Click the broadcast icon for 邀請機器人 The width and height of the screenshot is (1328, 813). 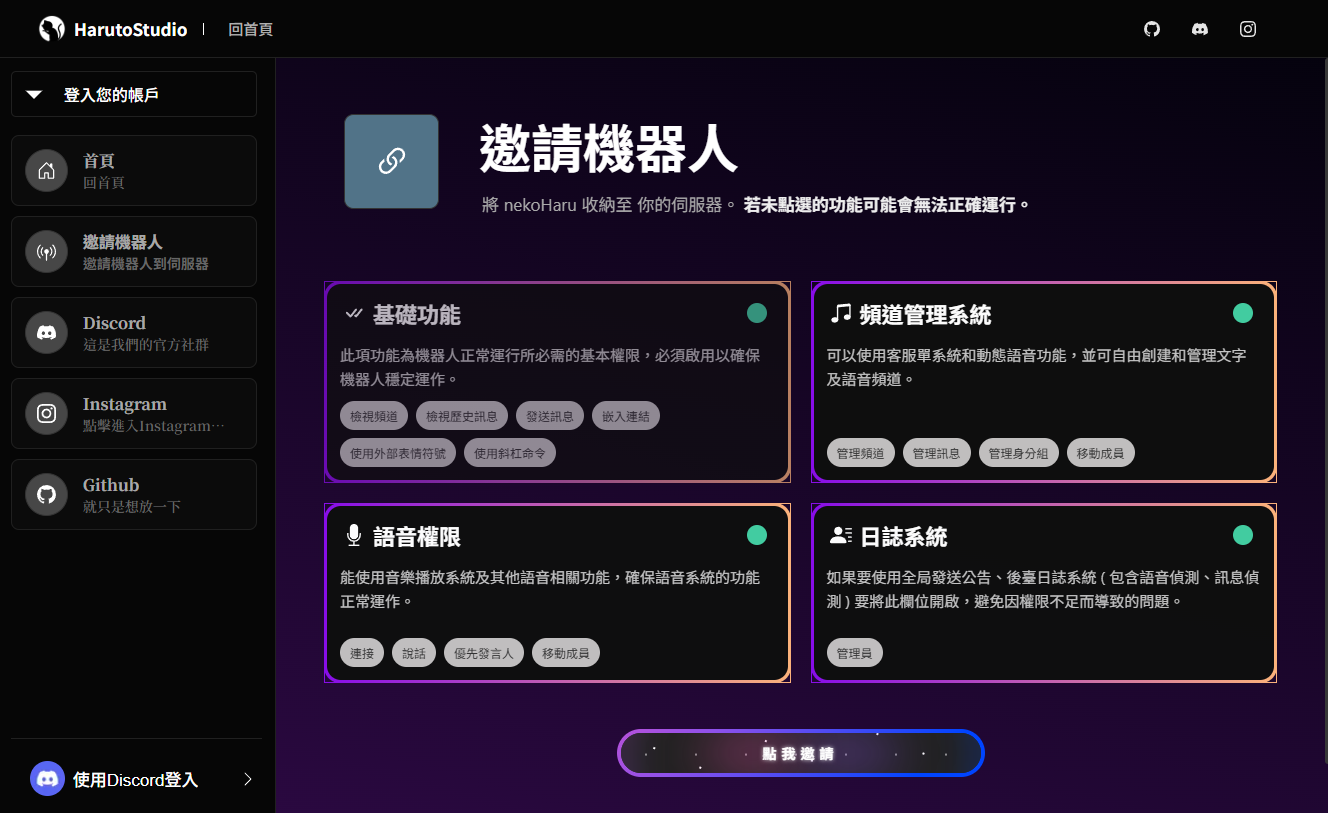(46, 252)
